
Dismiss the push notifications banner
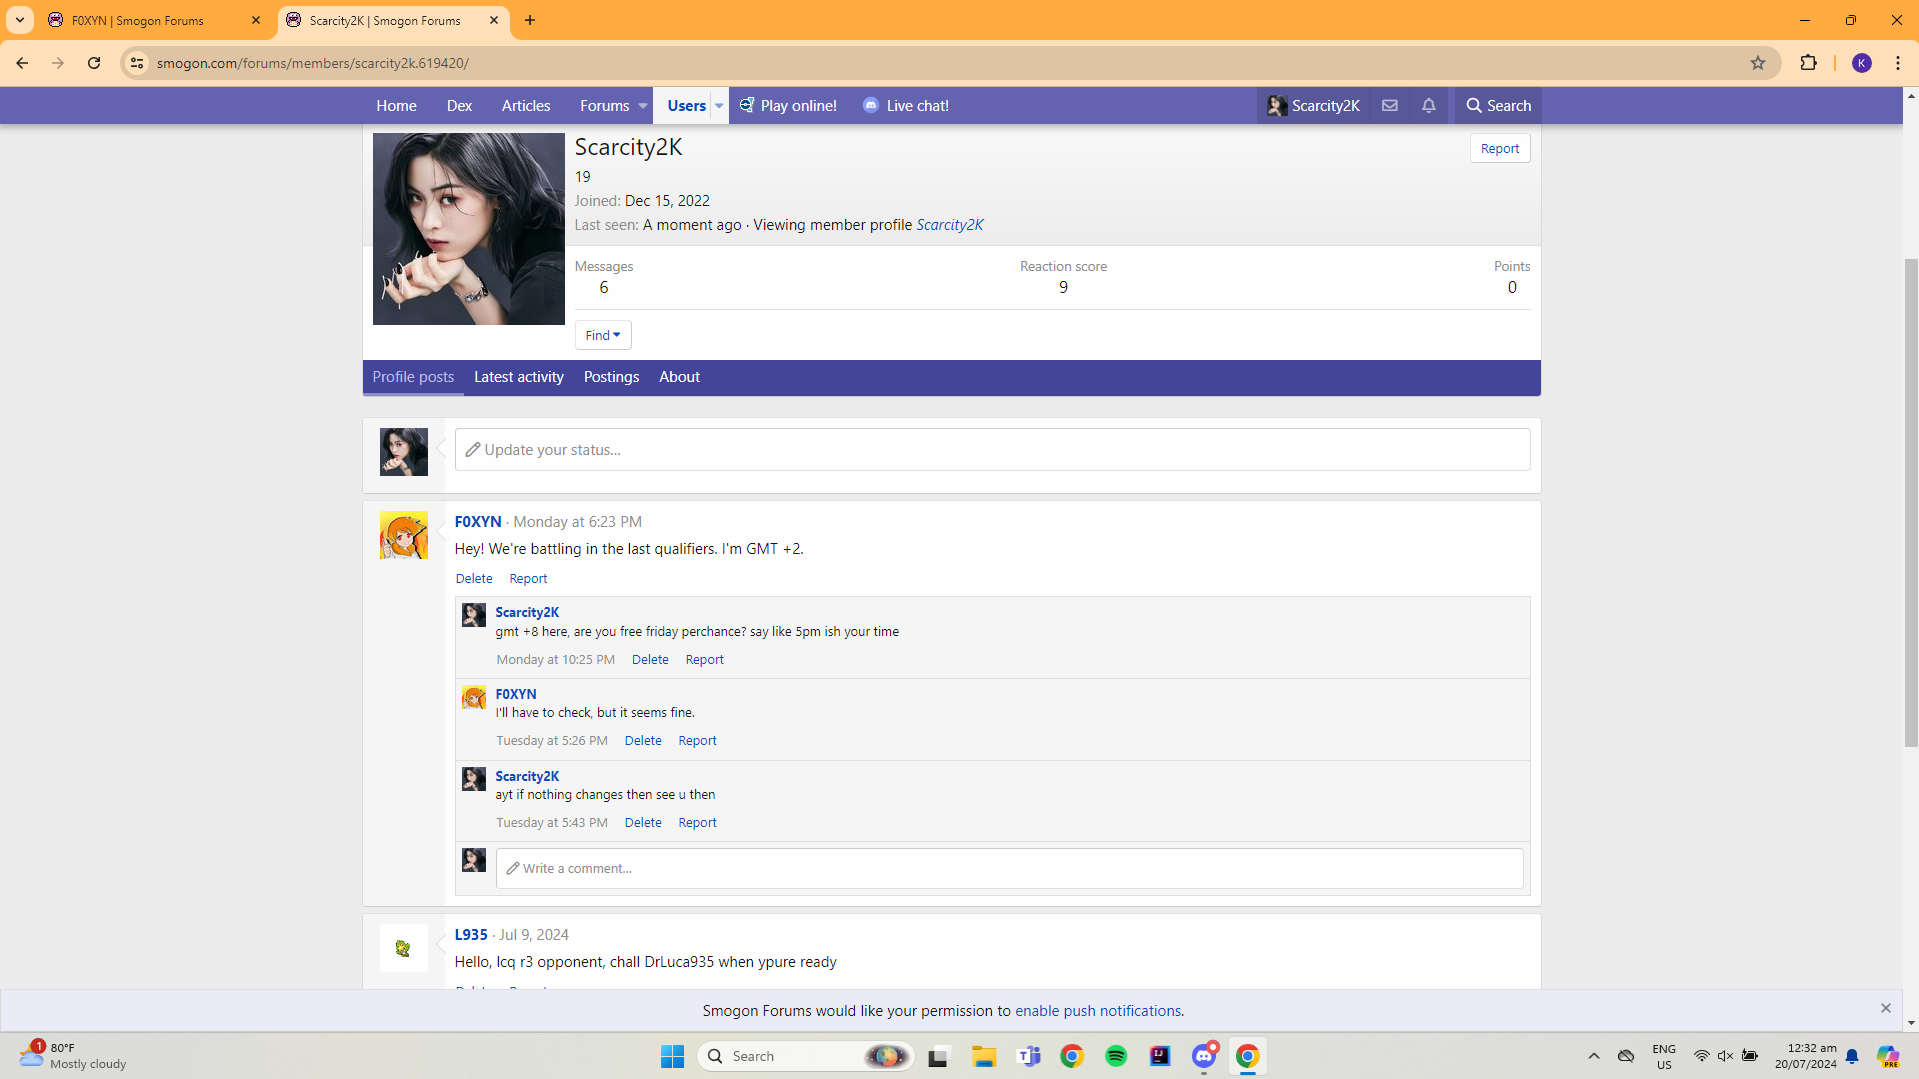(1885, 1008)
